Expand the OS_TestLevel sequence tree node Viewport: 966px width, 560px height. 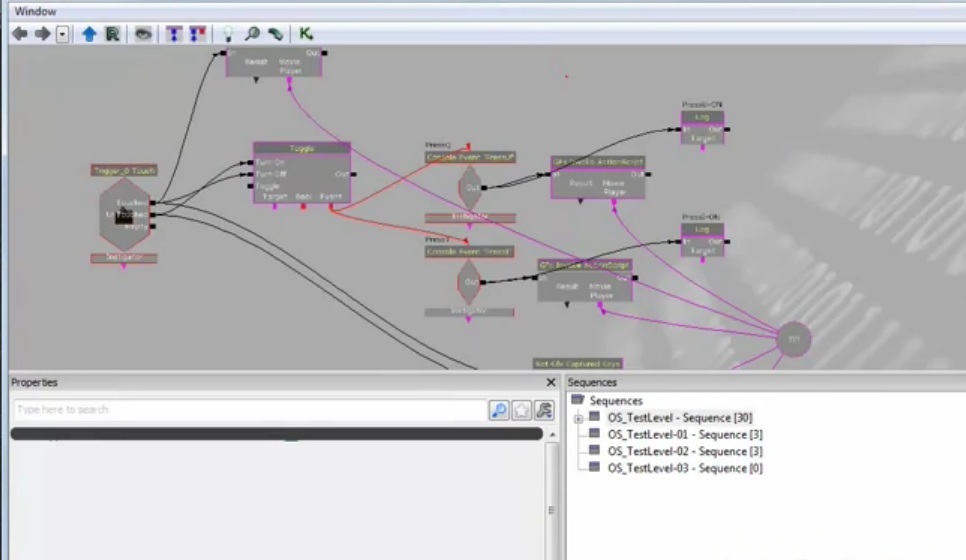(578, 418)
